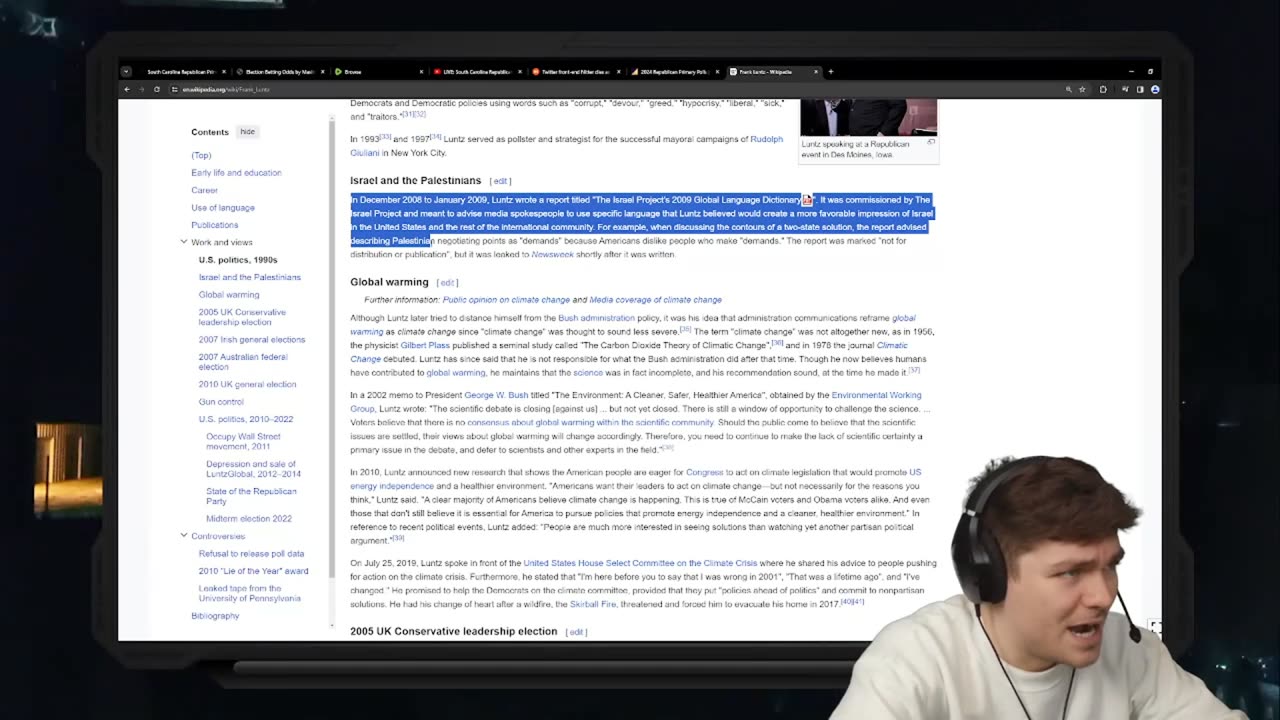Open the profile avatar icon in toolbar
This screenshot has height=720, width=1280.
(x=1155, y=89)
